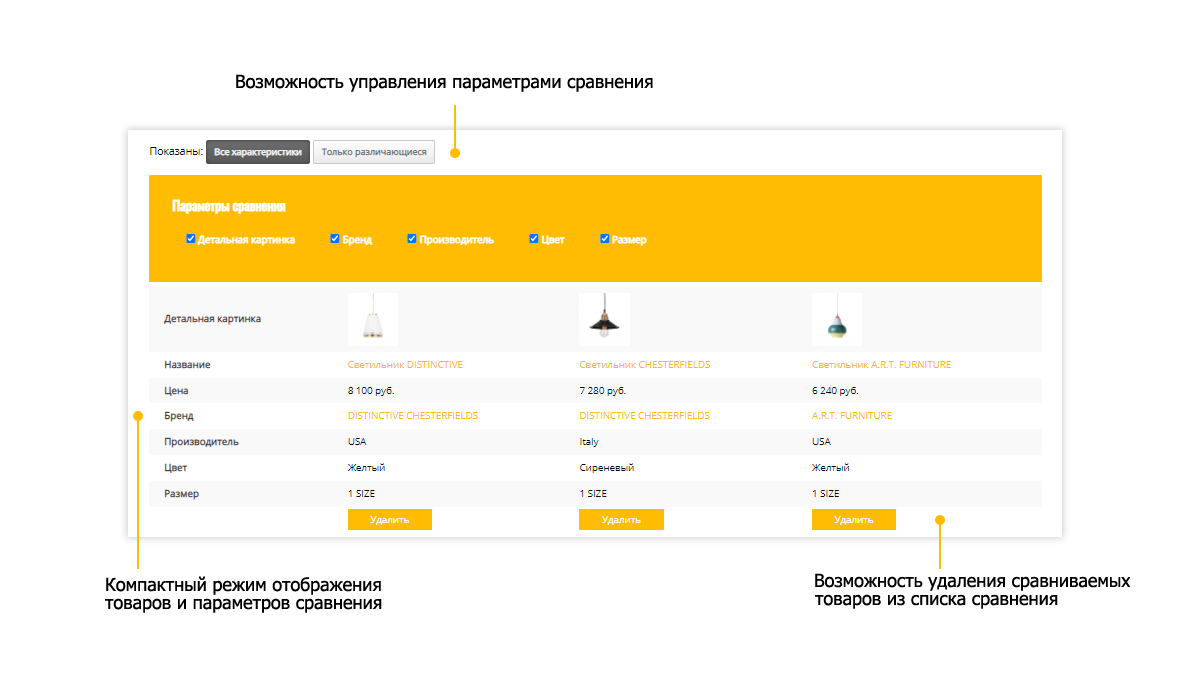Delete the 7 280 руб. product with 'Удалить'
The width and height of the screenshot is (1200, 700).
click(621, 519)
